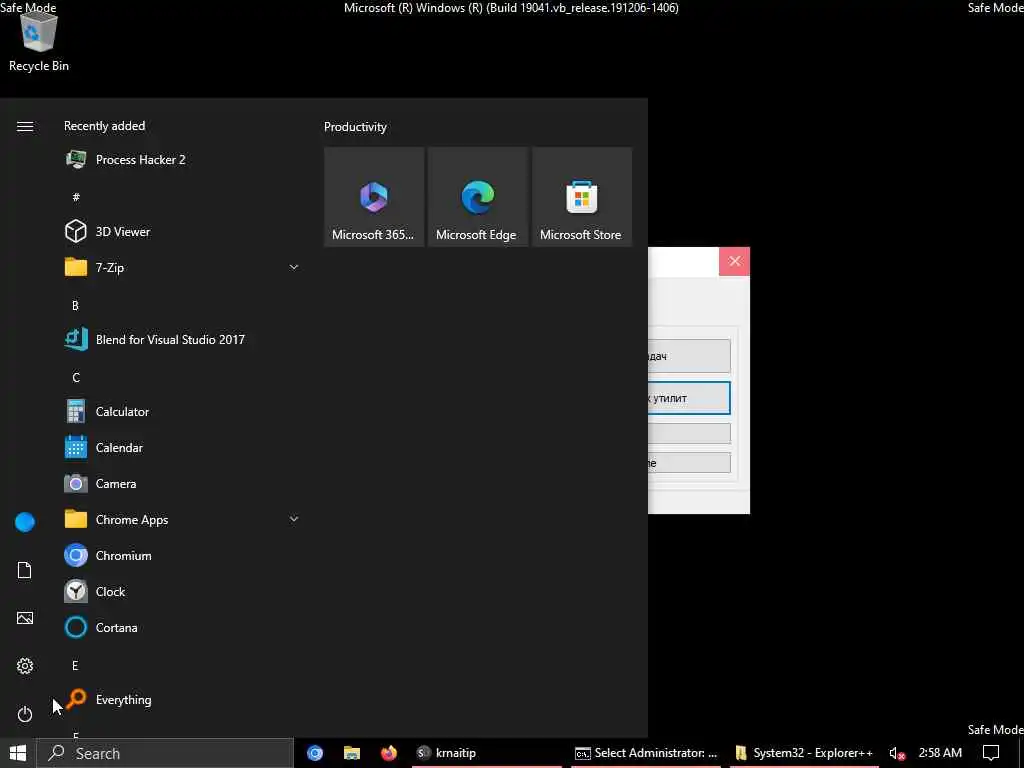
Task: Click the dialog button ending in 'дач'
Action: tap(689, 356)
